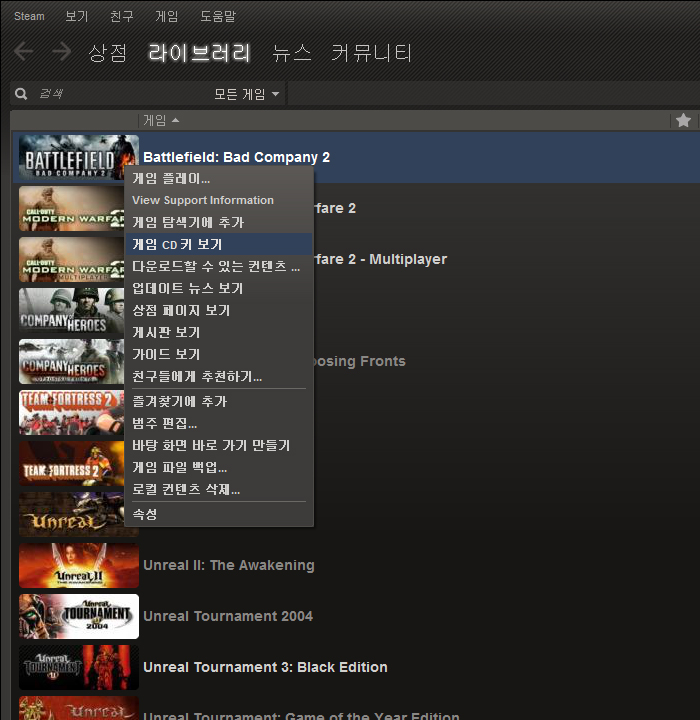Click the library search input field
The height and width of the screenshot is (720, 700).
point(110,94)
